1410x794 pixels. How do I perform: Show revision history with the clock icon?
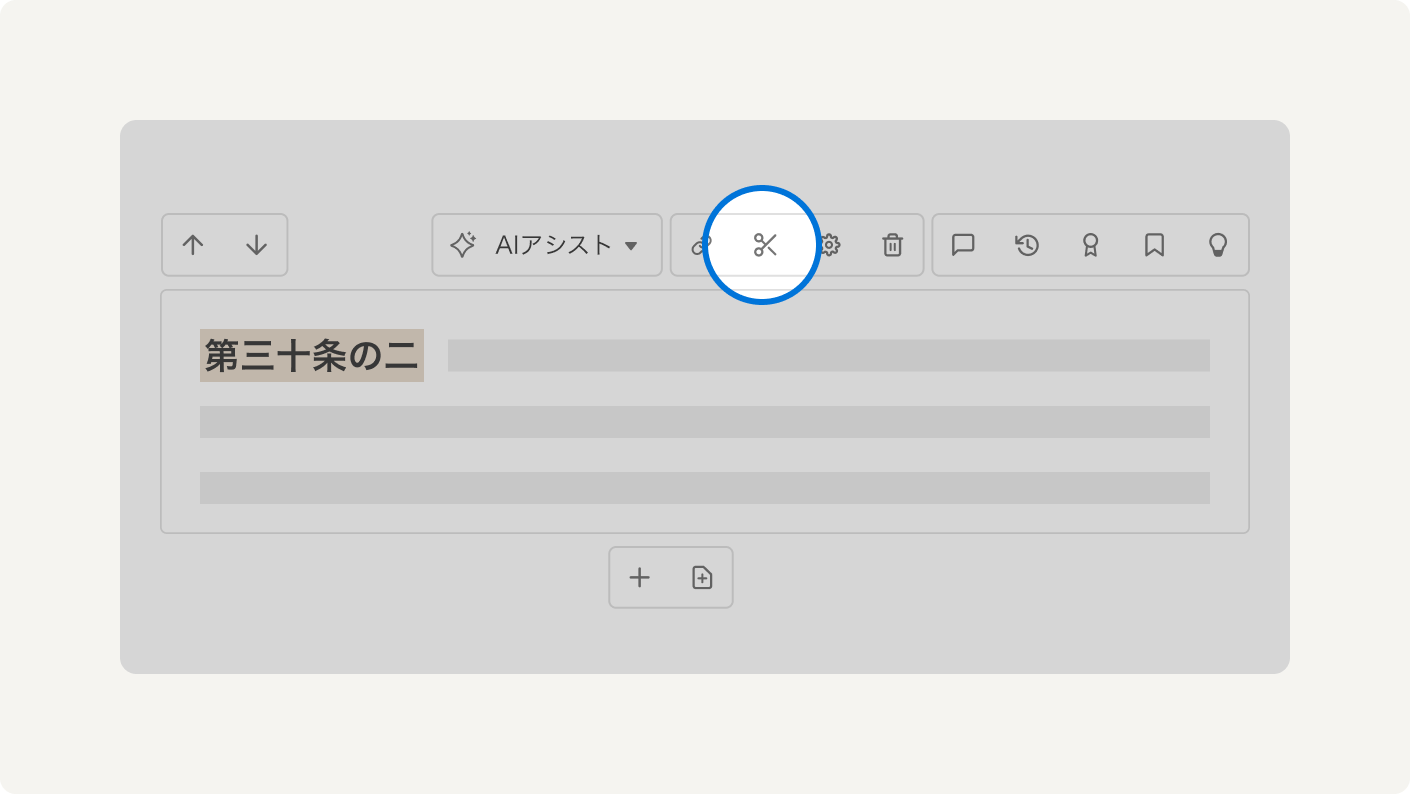[1027, 245]
